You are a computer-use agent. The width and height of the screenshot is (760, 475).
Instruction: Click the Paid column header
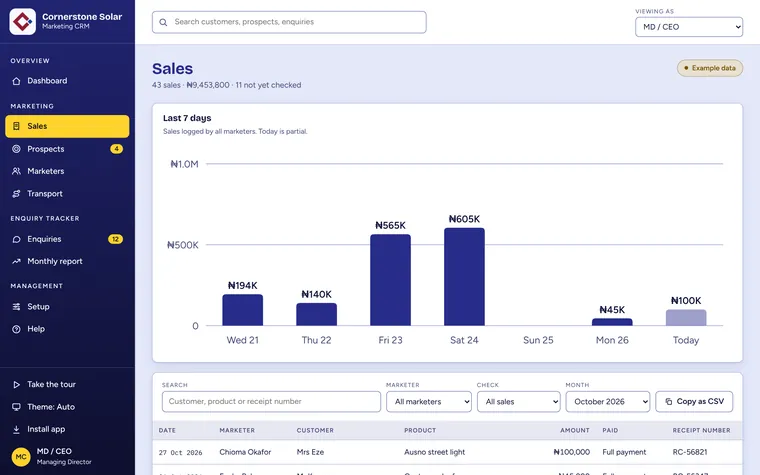(610, 430)
